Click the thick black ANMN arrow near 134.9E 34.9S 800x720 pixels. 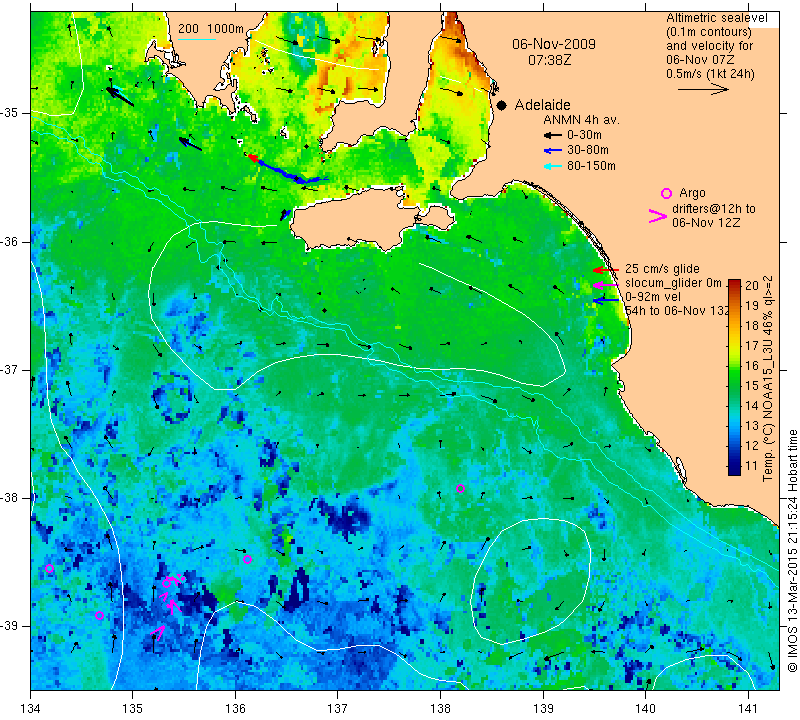click(x=120, y=96)
